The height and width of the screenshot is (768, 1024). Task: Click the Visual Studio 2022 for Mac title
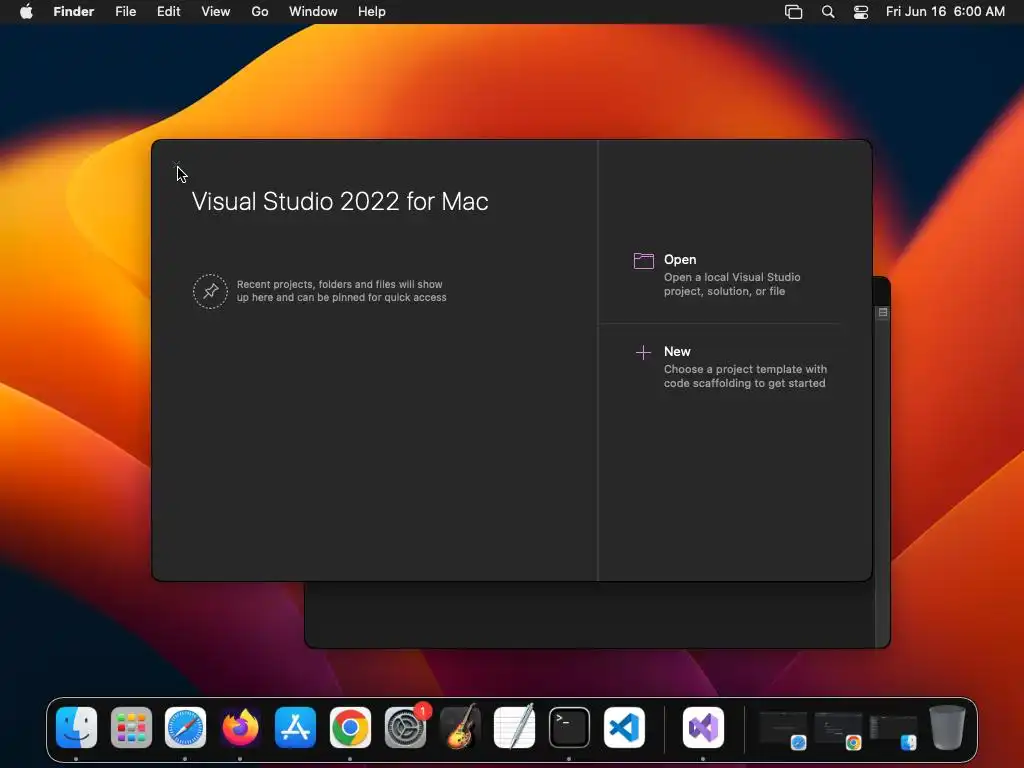coord(340,201)
